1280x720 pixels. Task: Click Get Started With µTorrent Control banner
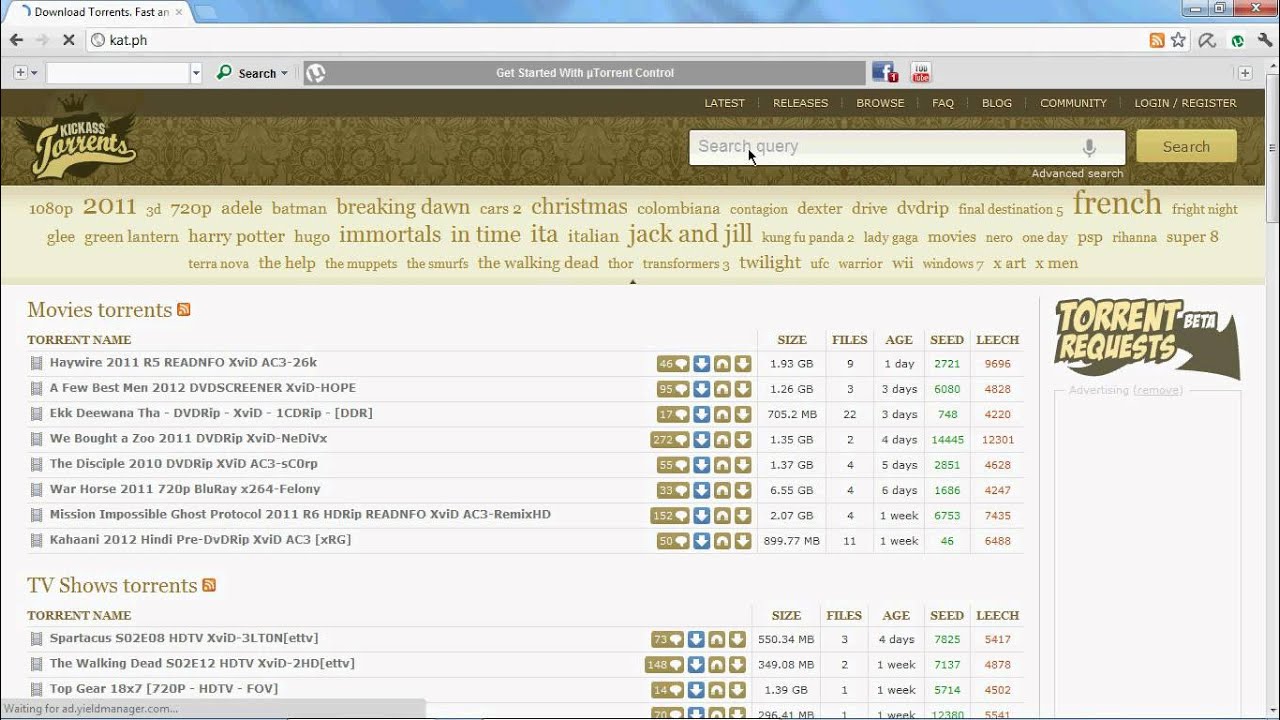tap(585, 73)
